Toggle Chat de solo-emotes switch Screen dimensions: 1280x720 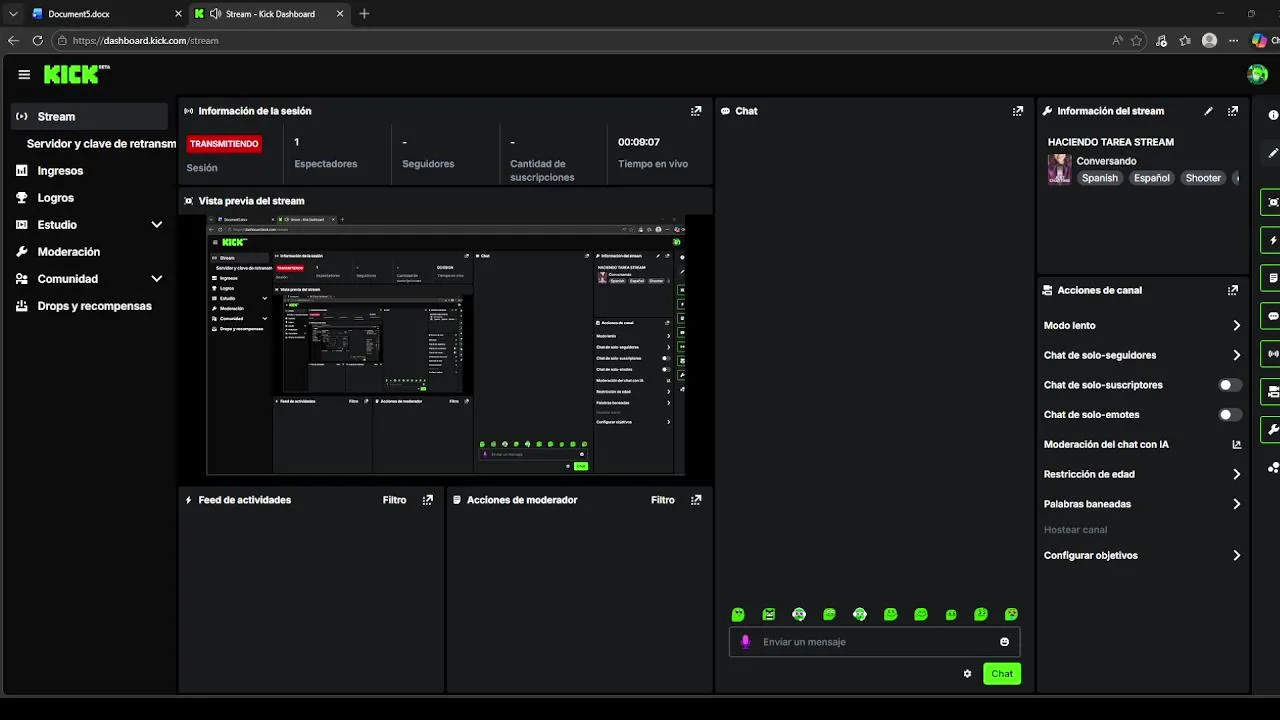click(x=1230, y=415)
